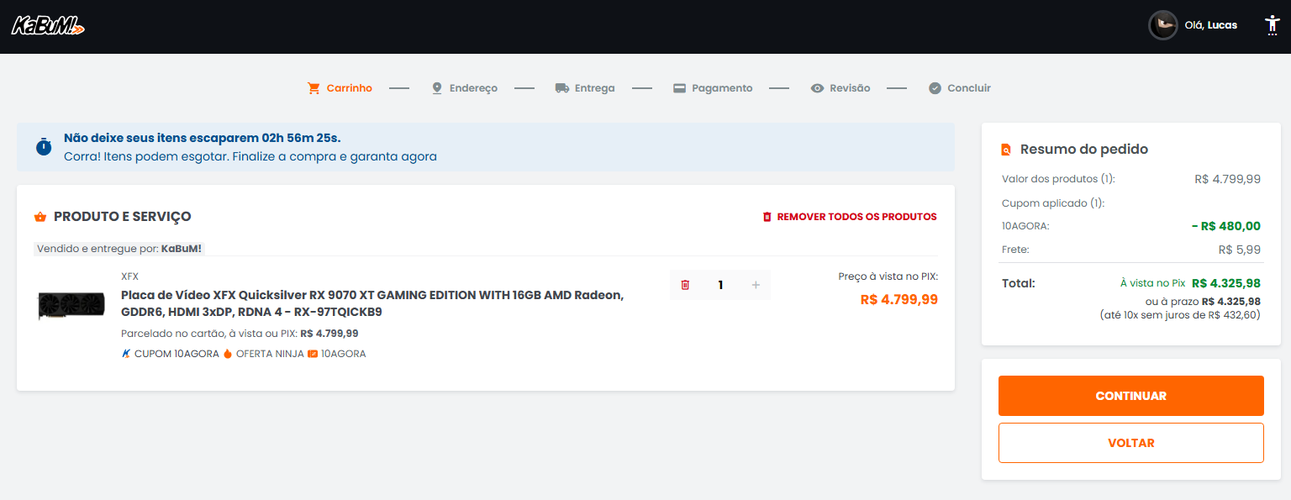Click the countdown timer clock icon

pos(44,147)
